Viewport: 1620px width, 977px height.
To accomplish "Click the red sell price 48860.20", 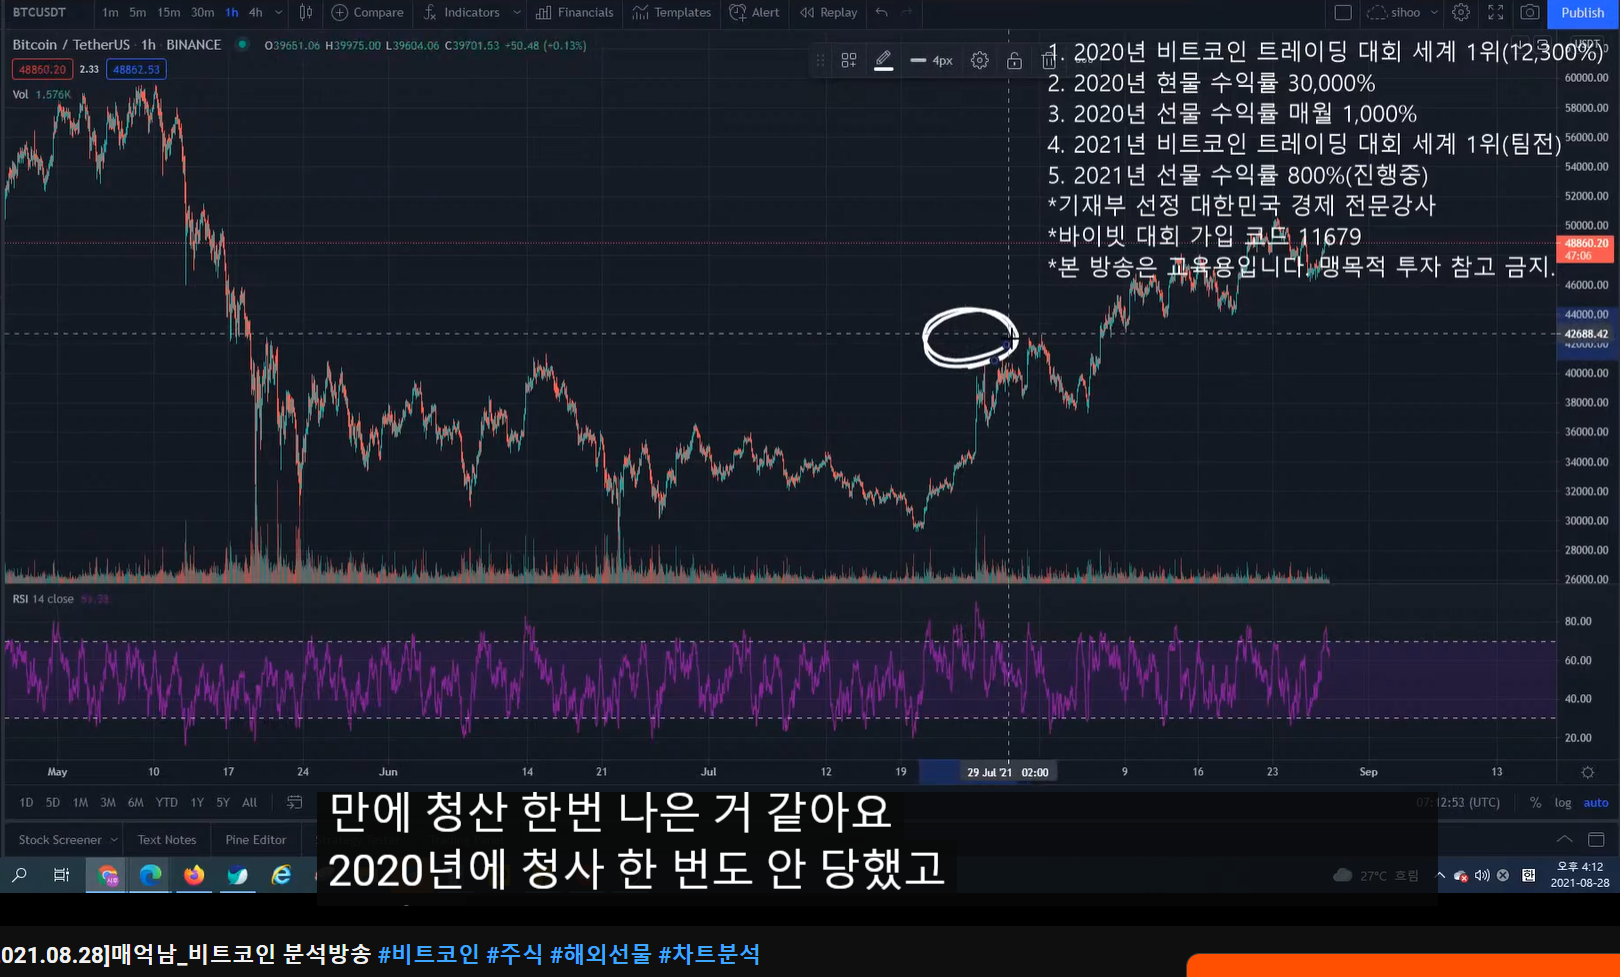I will coord(42,69).
